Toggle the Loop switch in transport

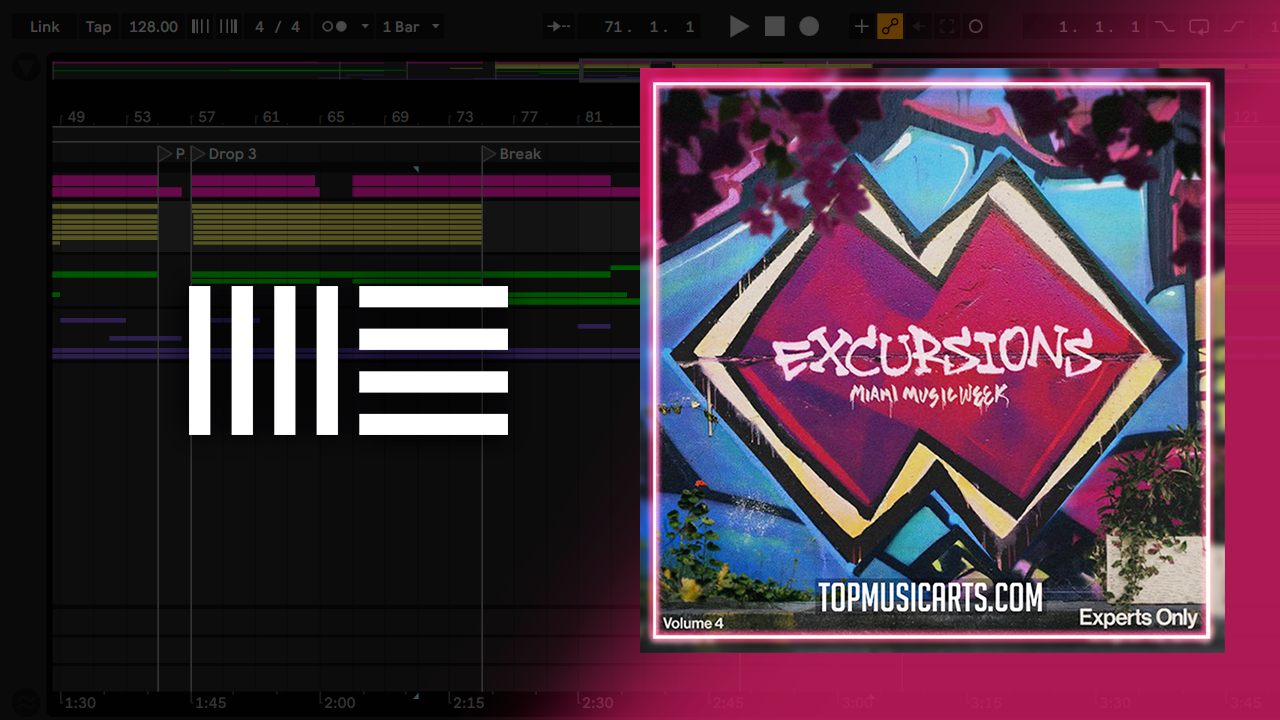1199,27
